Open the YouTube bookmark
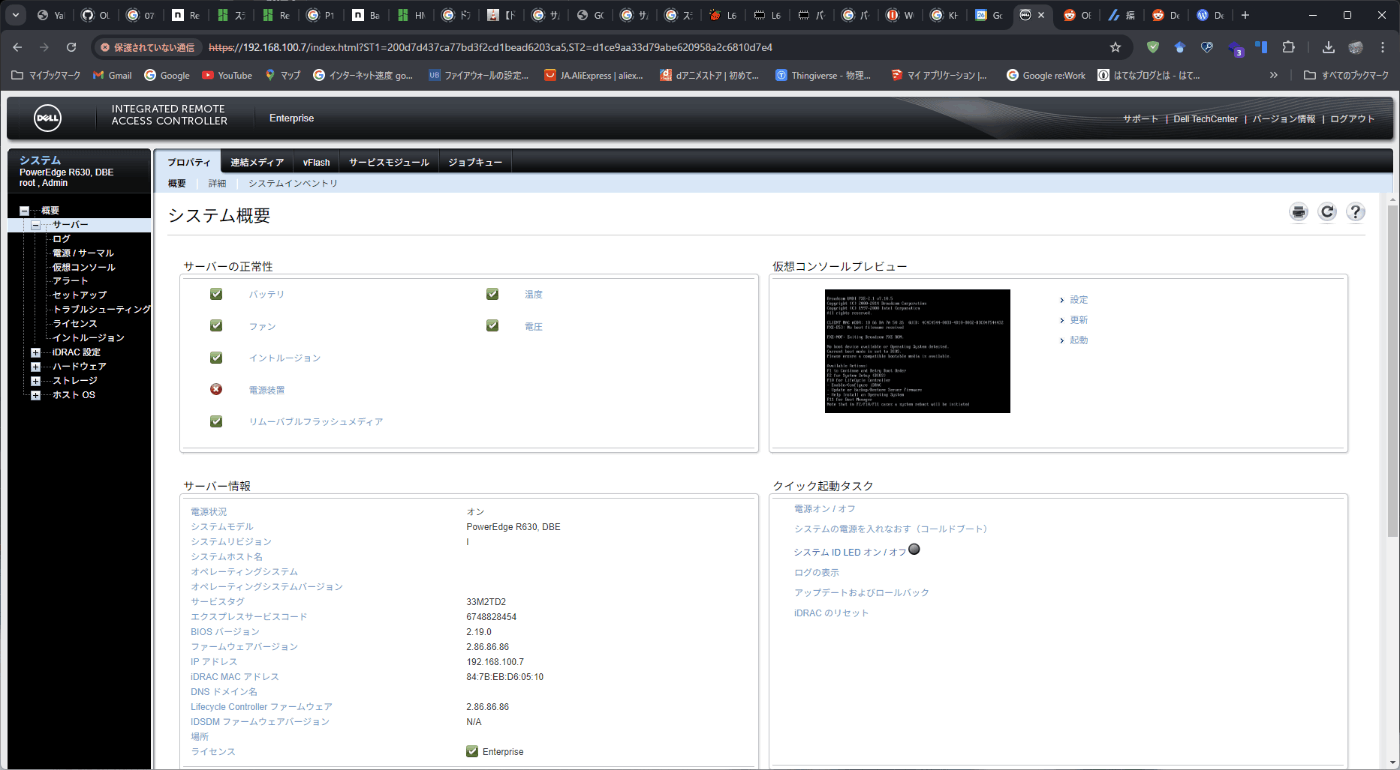 tap(226, 75)
